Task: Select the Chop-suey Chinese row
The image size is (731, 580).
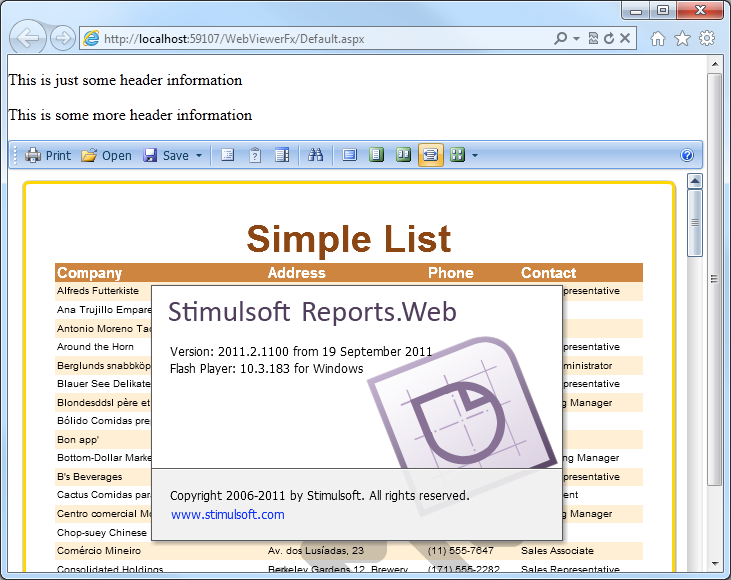Action: [x=102, y=532]
